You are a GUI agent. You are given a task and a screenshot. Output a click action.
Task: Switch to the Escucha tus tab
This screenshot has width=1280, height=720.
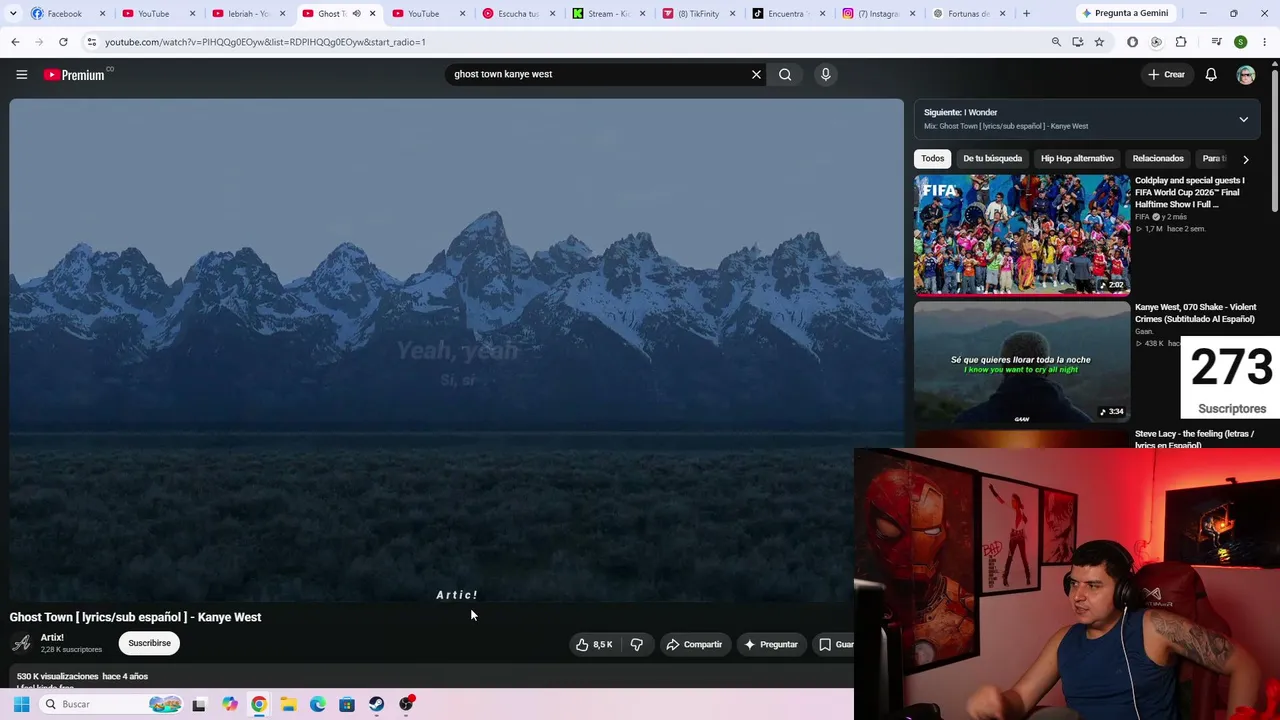click(515, 14)
